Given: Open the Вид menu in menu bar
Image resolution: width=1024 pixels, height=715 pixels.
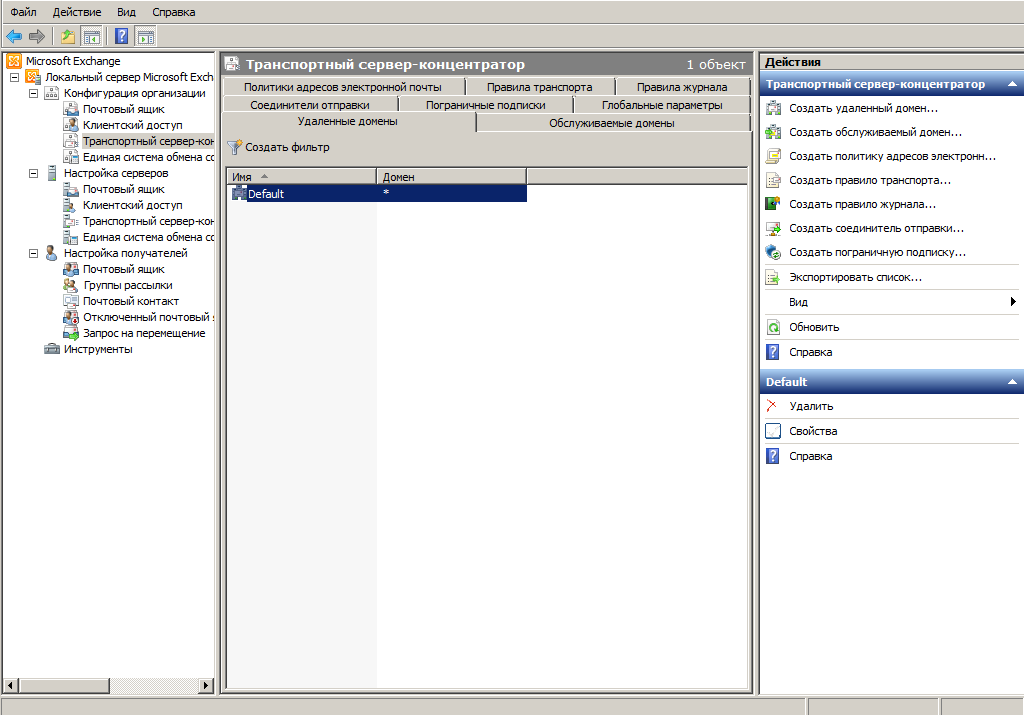Looking at the screenshot, I should point(126,12).
